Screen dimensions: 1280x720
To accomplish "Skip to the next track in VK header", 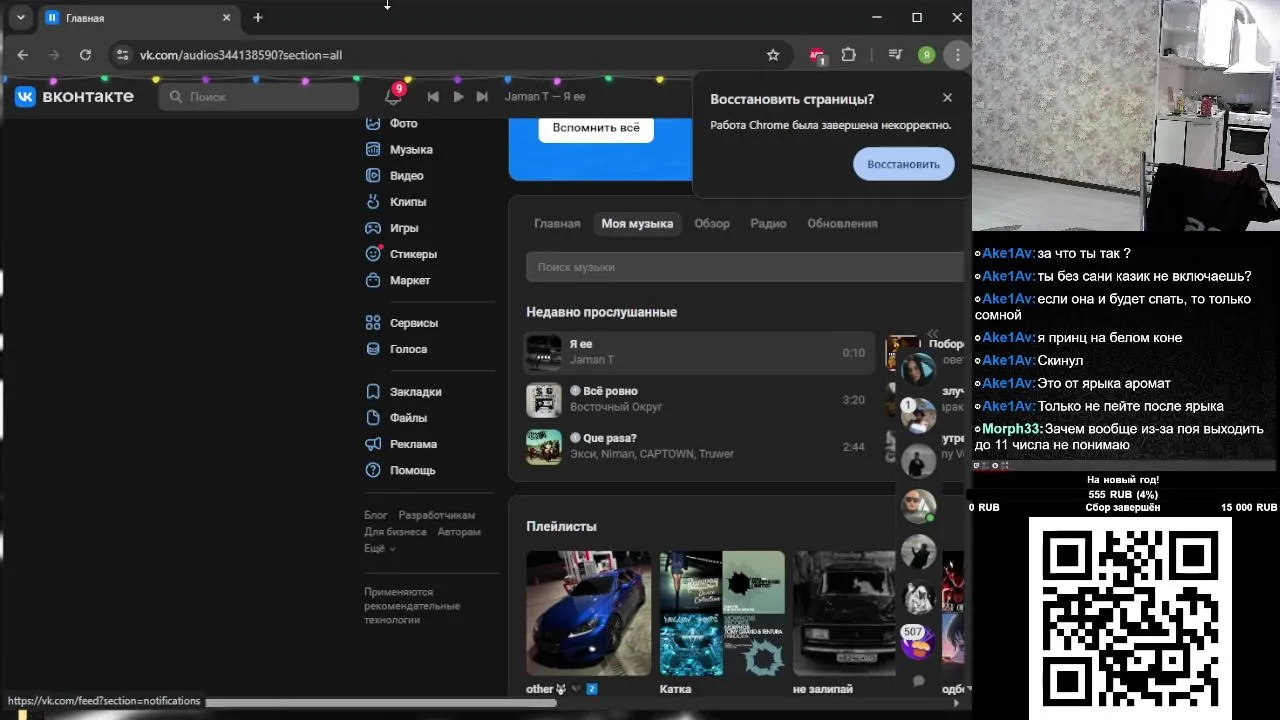I will pyautogui.click(x=482, y=96).
